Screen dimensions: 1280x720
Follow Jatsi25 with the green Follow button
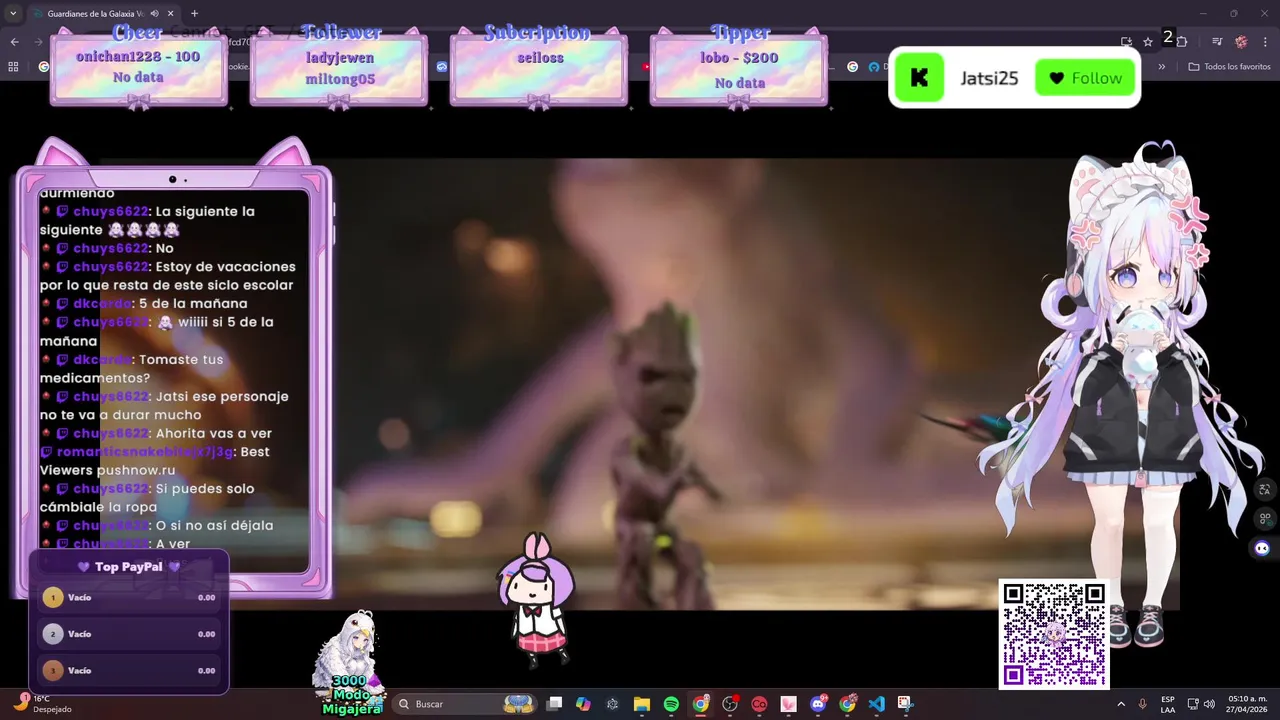[1085, 78]
